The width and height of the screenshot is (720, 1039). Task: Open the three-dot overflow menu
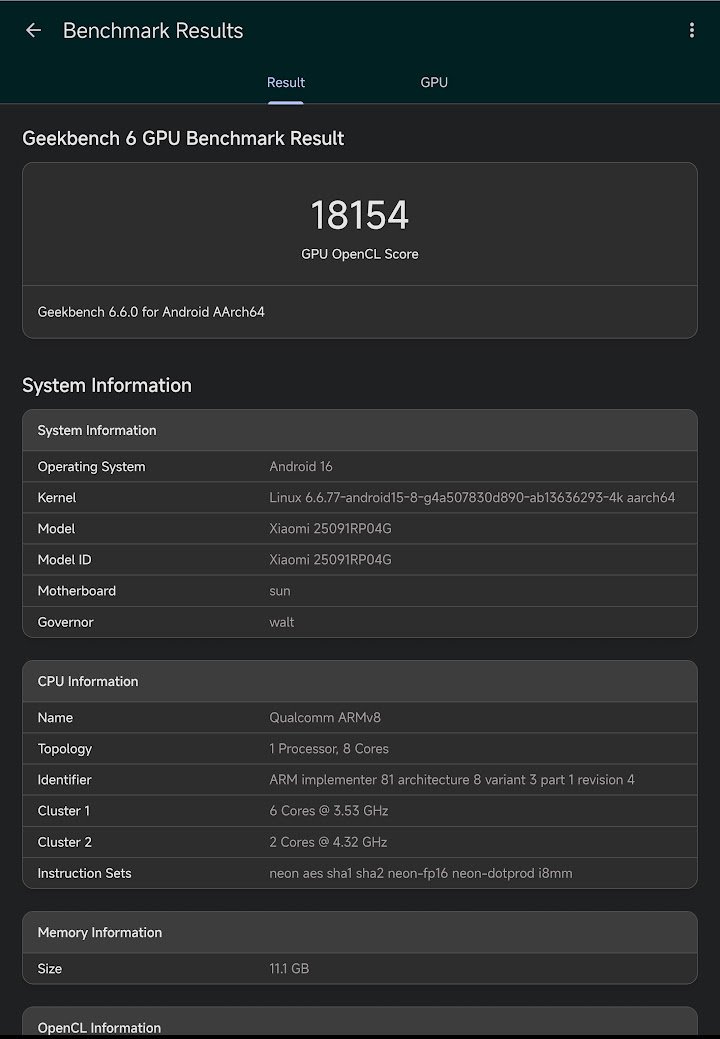pyautogui.click(x=692, y=30)
